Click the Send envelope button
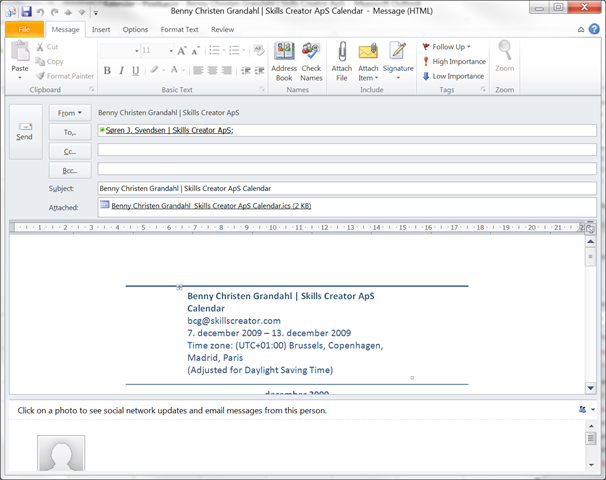606x480 pixels. [x=26, y=132]
